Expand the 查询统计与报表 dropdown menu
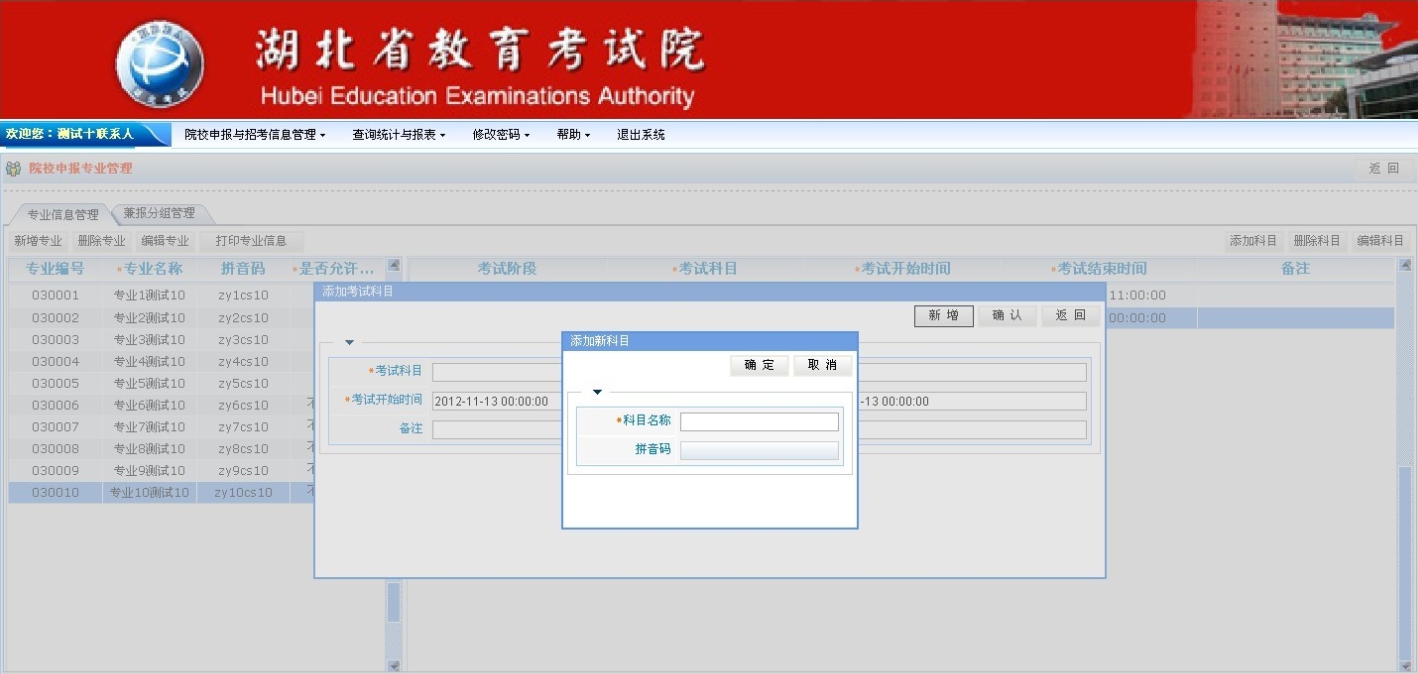Screen dimensions: 1418x674 click(x=398, y=135)
